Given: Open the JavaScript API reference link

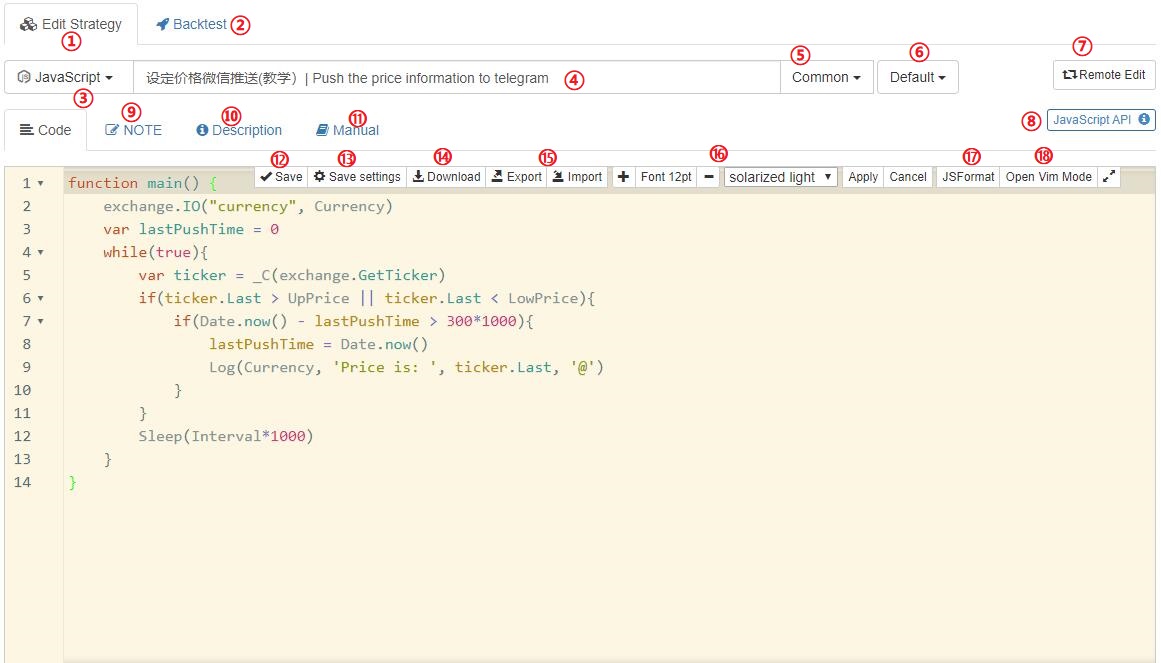Looking at the screenshot, I should pyautogui.click(x=1101, y=119).
